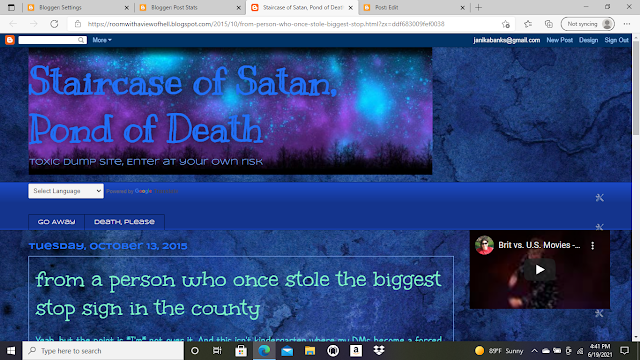Viewport: 640px width, 360px height.
Task: Click the Blogger navbar search field
Action: (48, 40)
